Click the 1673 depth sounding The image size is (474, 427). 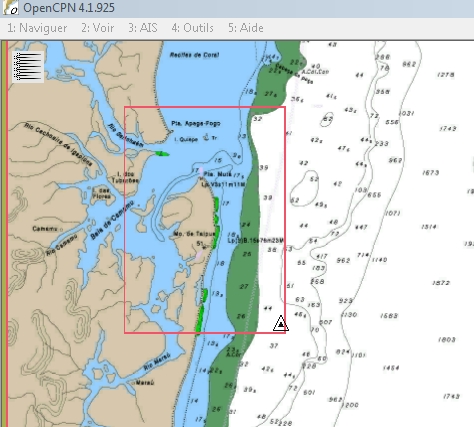click(430, 173)
